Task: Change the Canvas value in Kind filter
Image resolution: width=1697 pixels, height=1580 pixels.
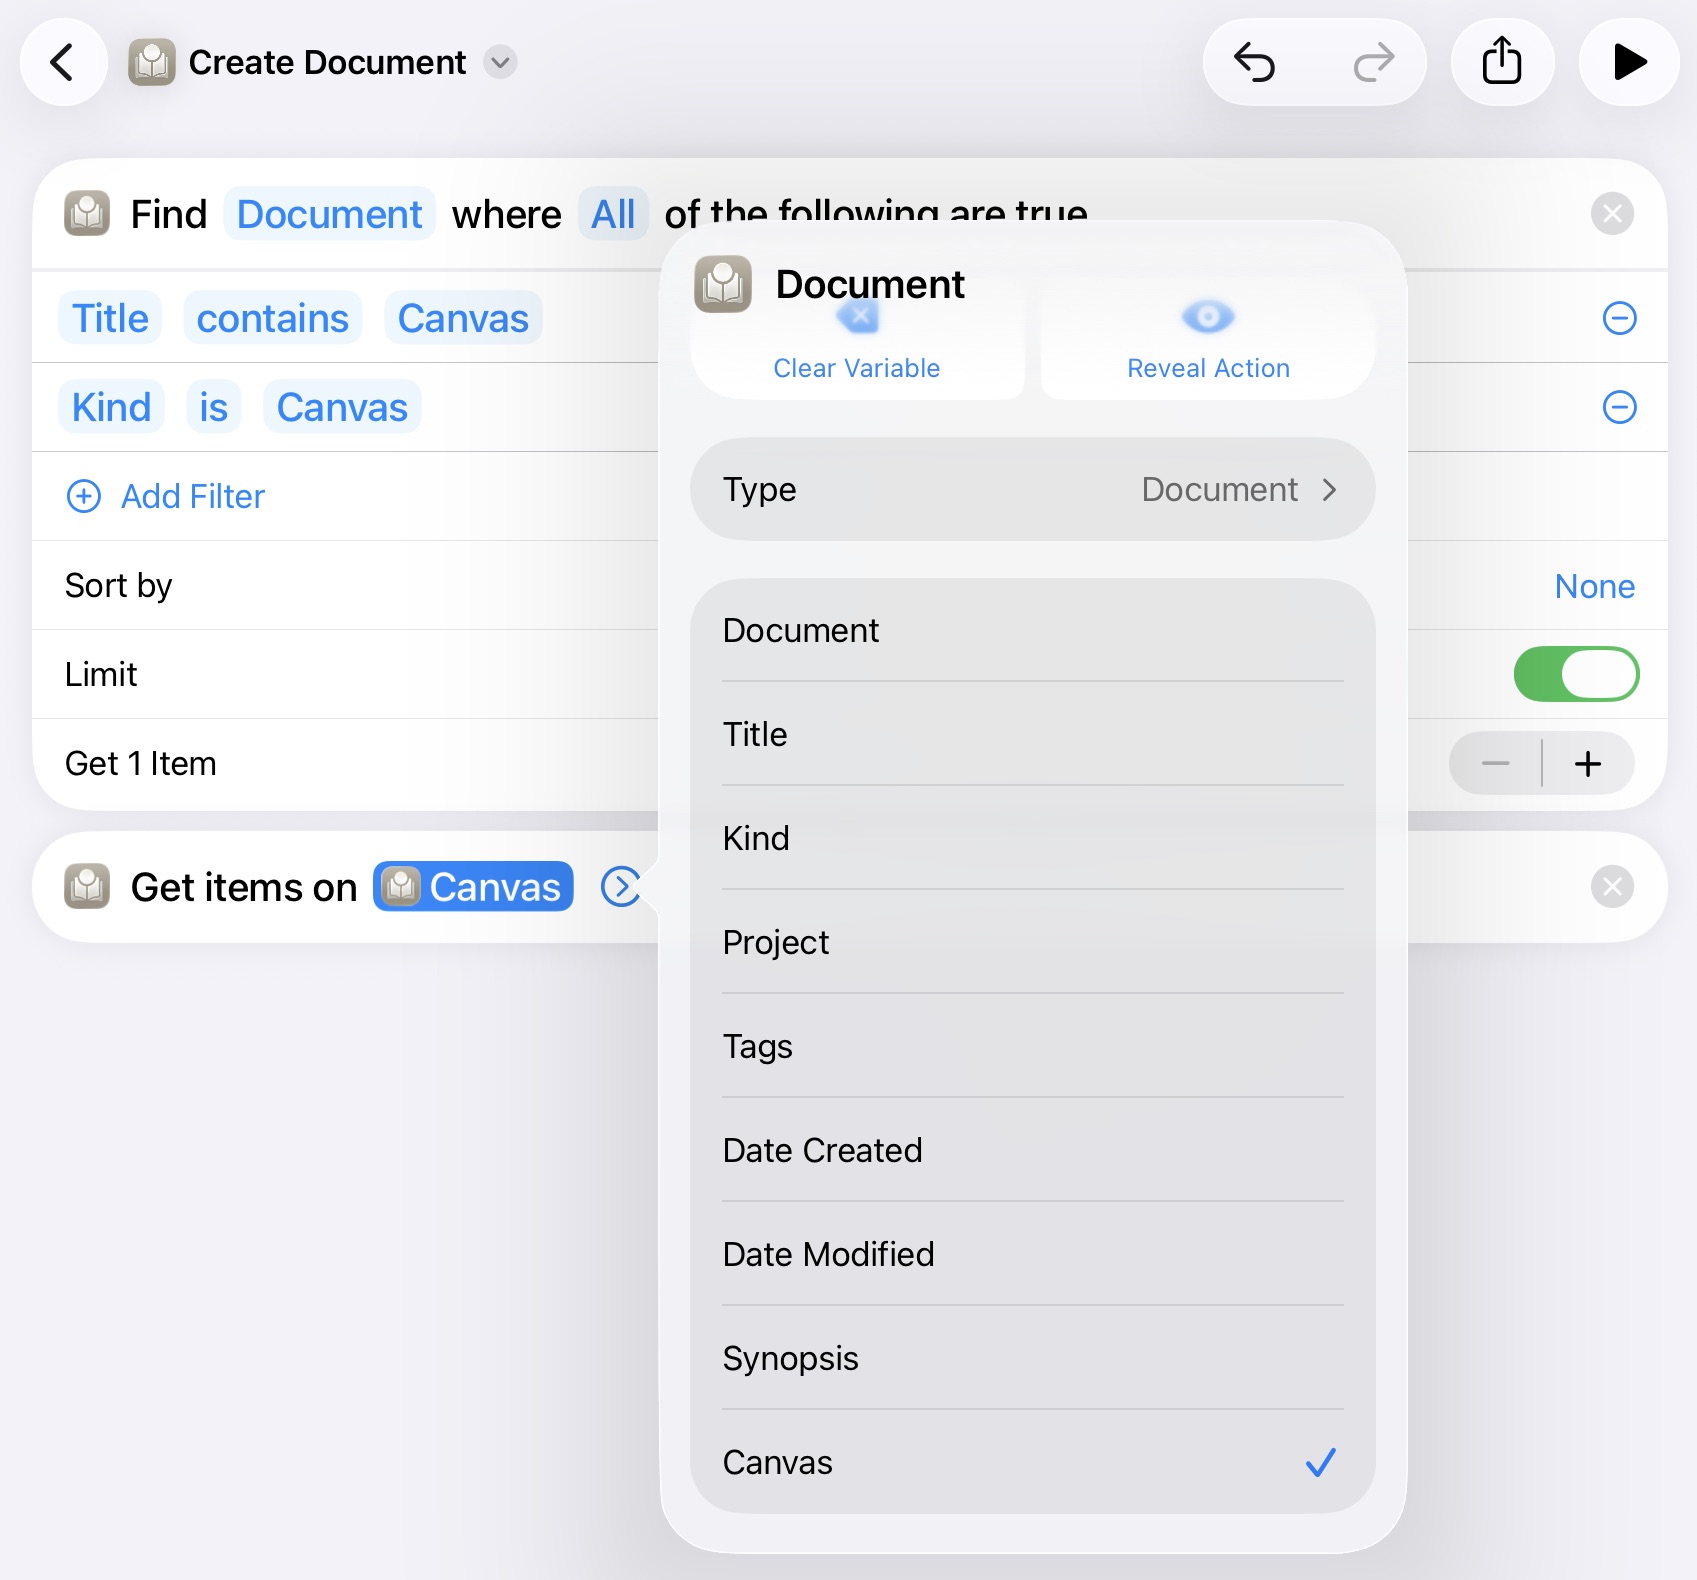Action: coord(342,407)
